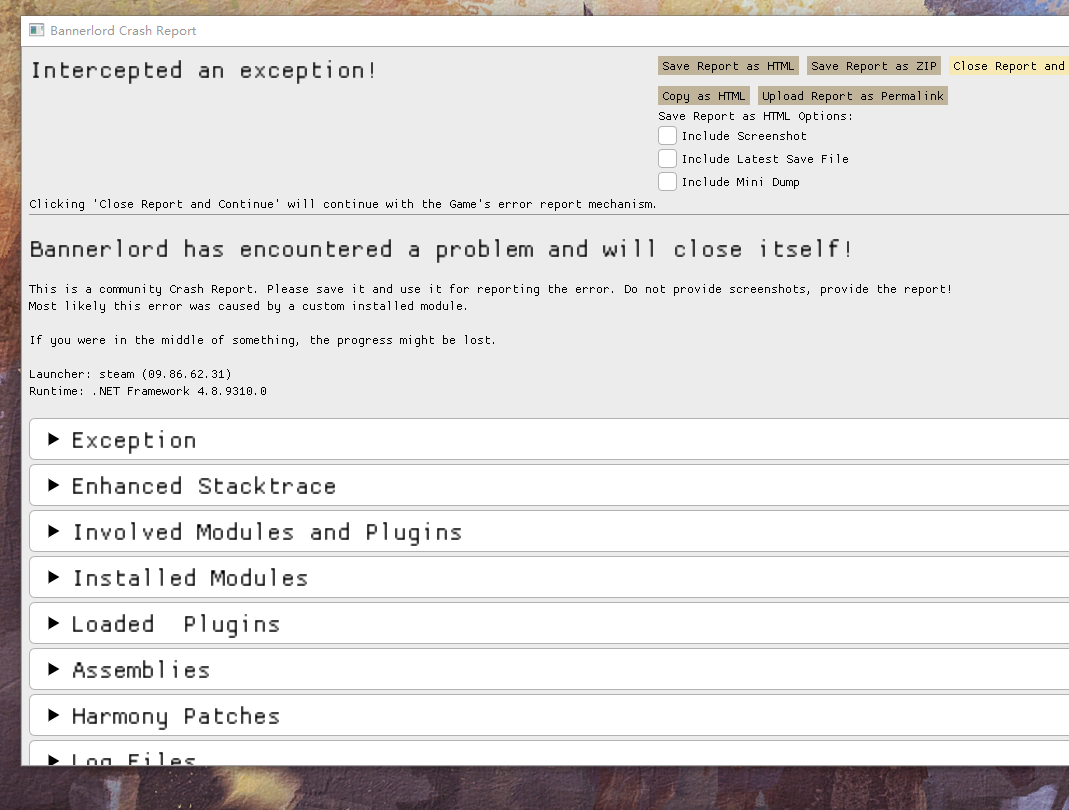Click the 'Most likely this error' sentence
1069x810 pixels.
(248, 306)
